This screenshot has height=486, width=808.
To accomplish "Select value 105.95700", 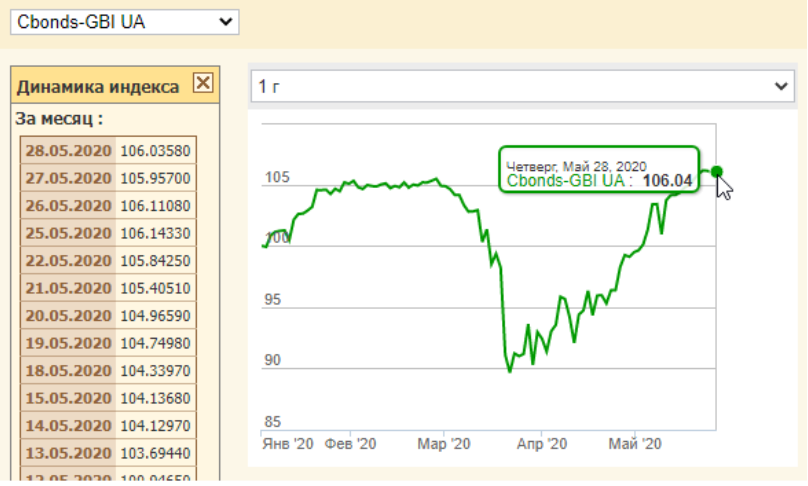I will [156, 178].
